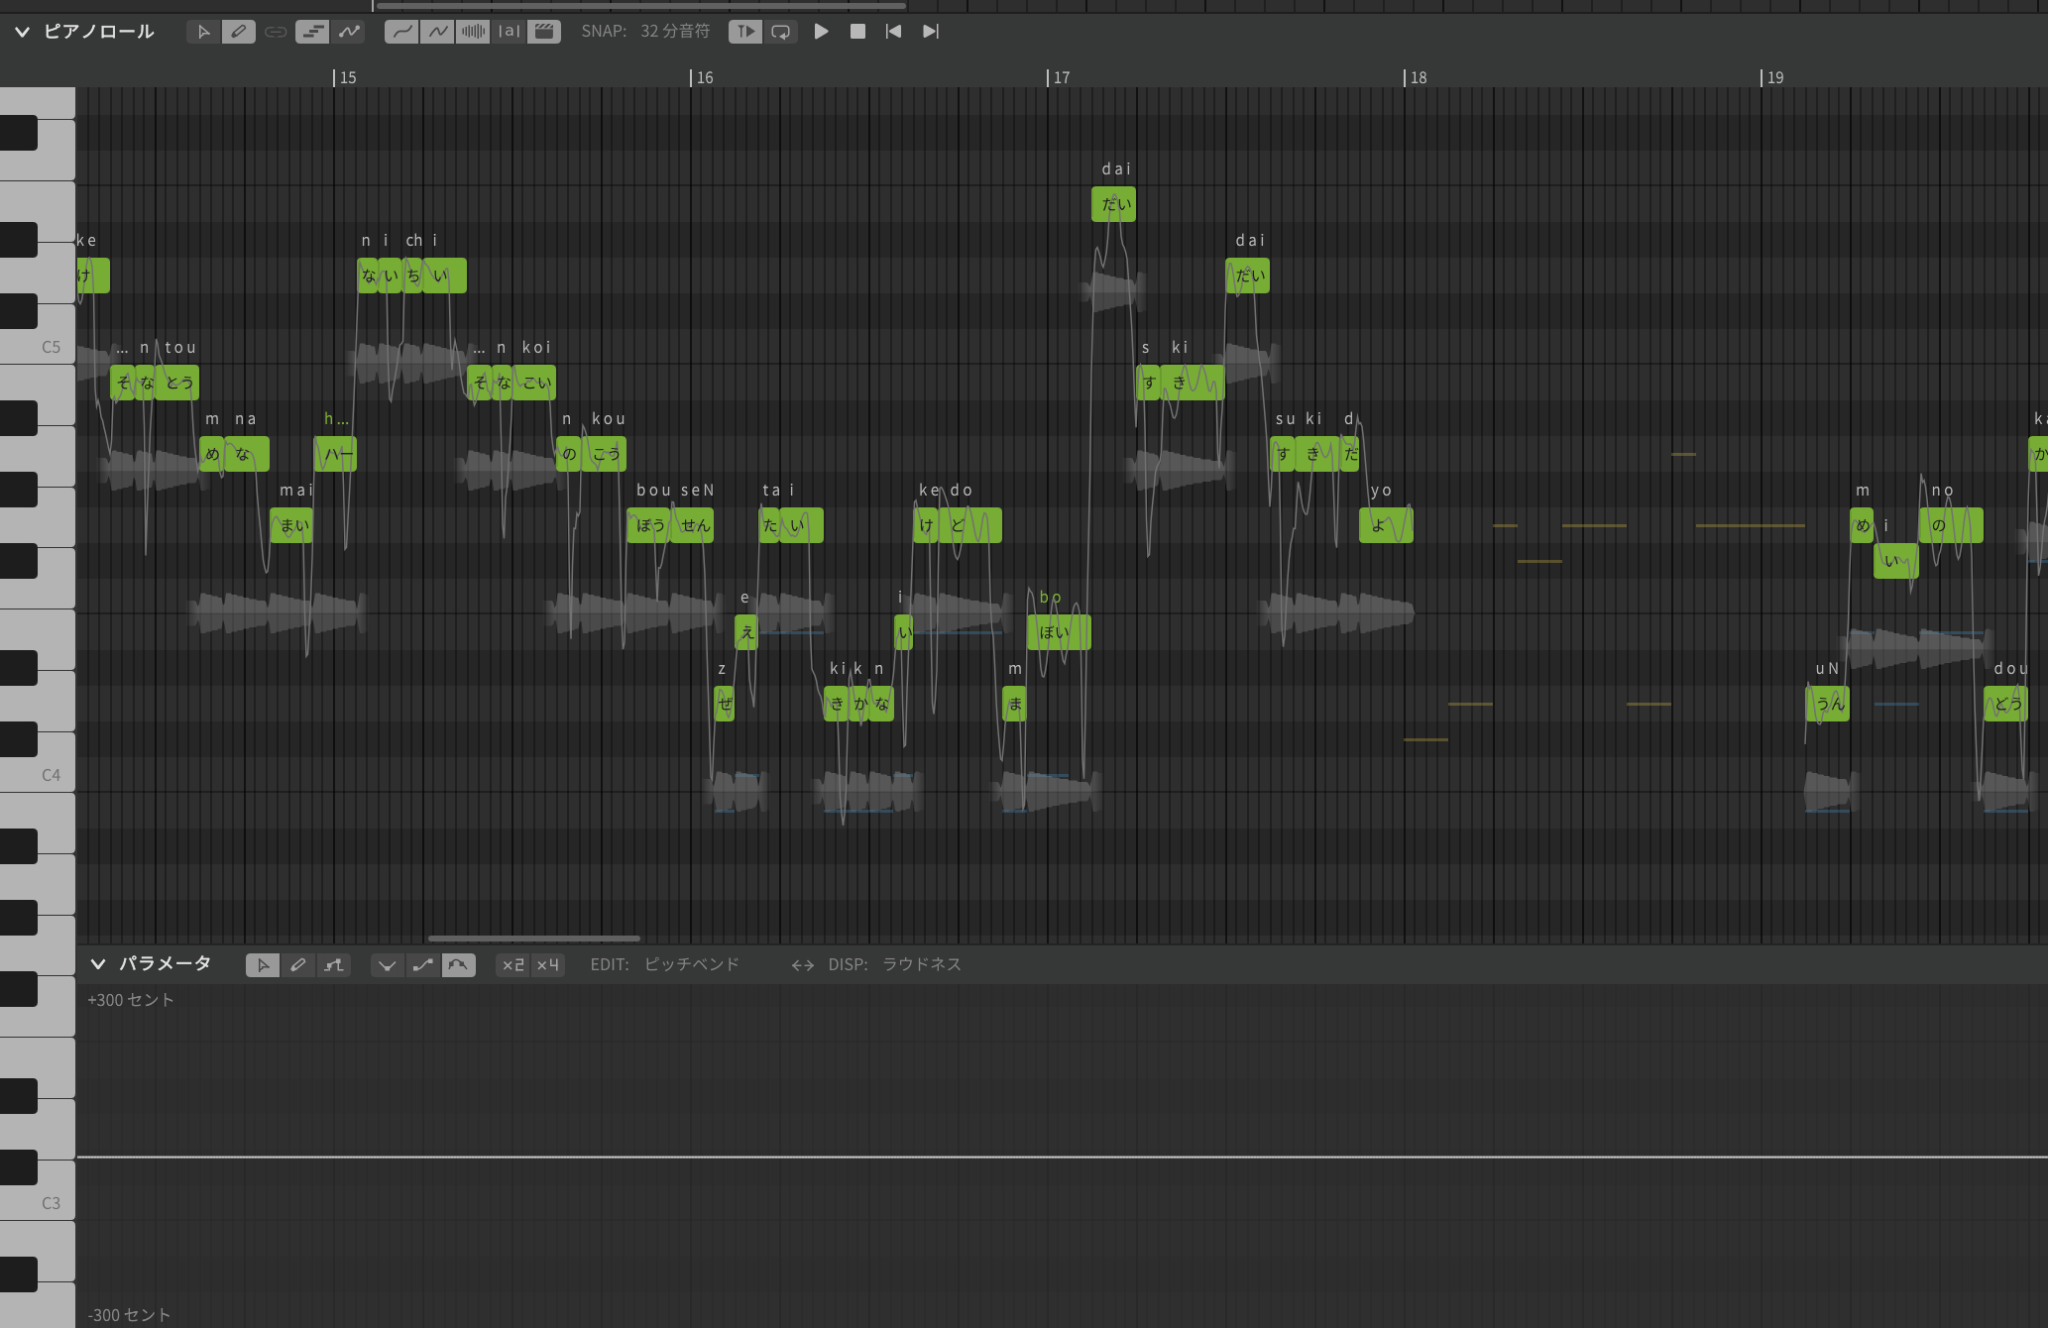Collapse the パラメータ panel
Image resolution: width=2048 pixels, height=1328 pixels.
[98, 964]
